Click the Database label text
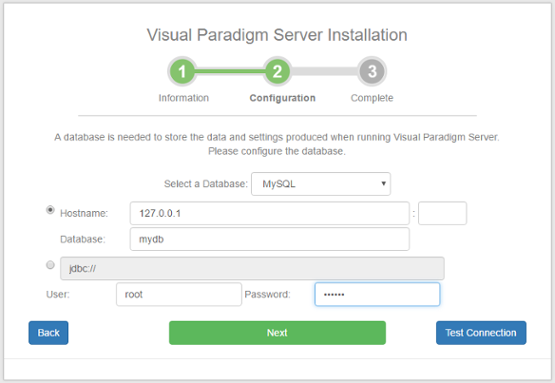 (82, 239)
